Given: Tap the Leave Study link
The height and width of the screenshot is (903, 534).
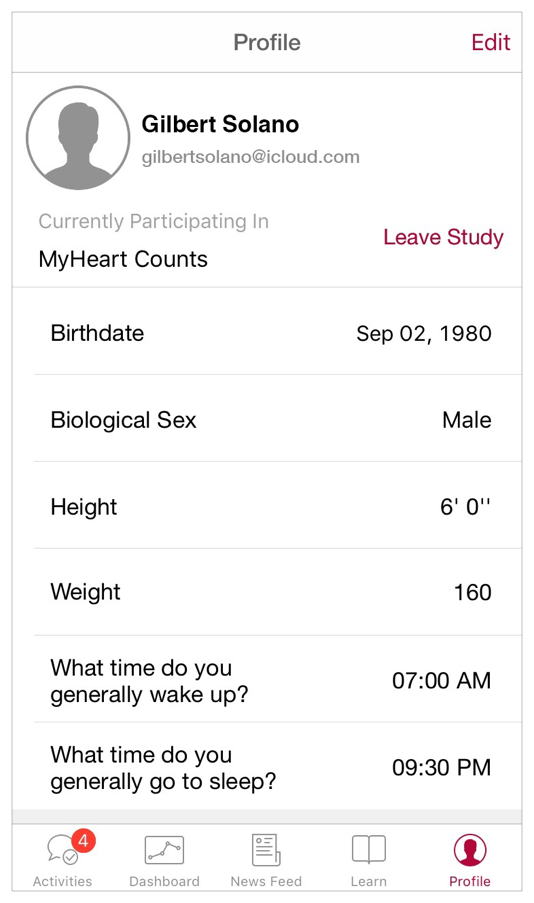Looking at the screenshot, I should tap(444, 237).
